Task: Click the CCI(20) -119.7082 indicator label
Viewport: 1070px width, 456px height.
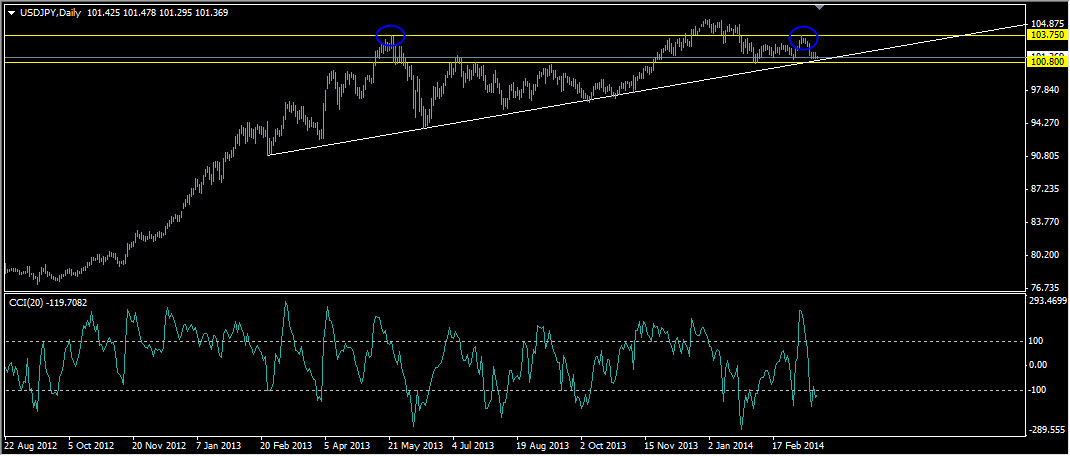Action: coord(48,302)
